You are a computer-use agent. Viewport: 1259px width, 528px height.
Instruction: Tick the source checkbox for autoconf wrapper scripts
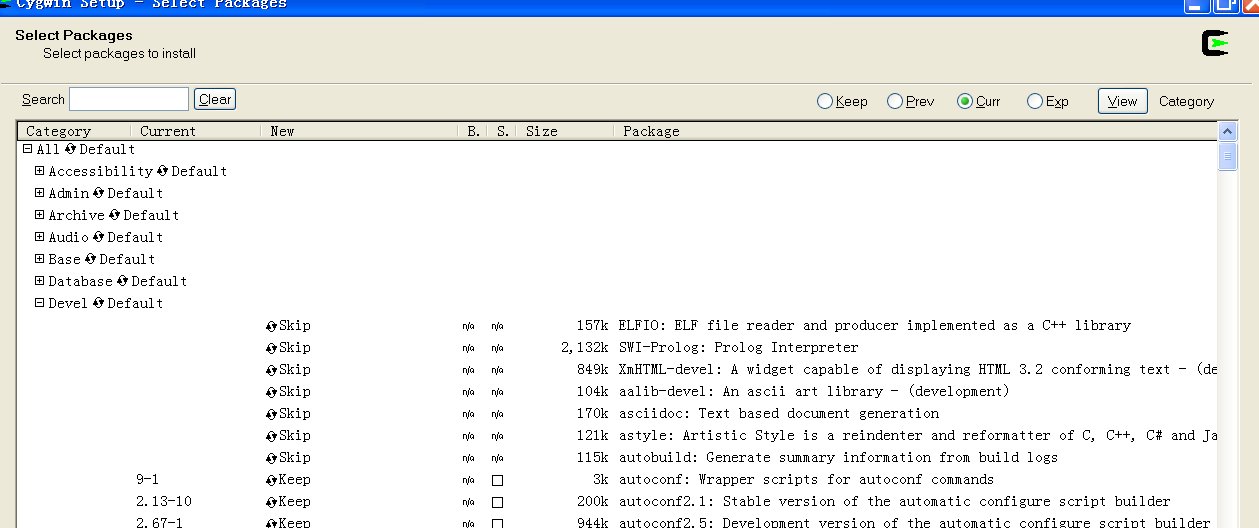pyautogui.click(x=497, y=480)
